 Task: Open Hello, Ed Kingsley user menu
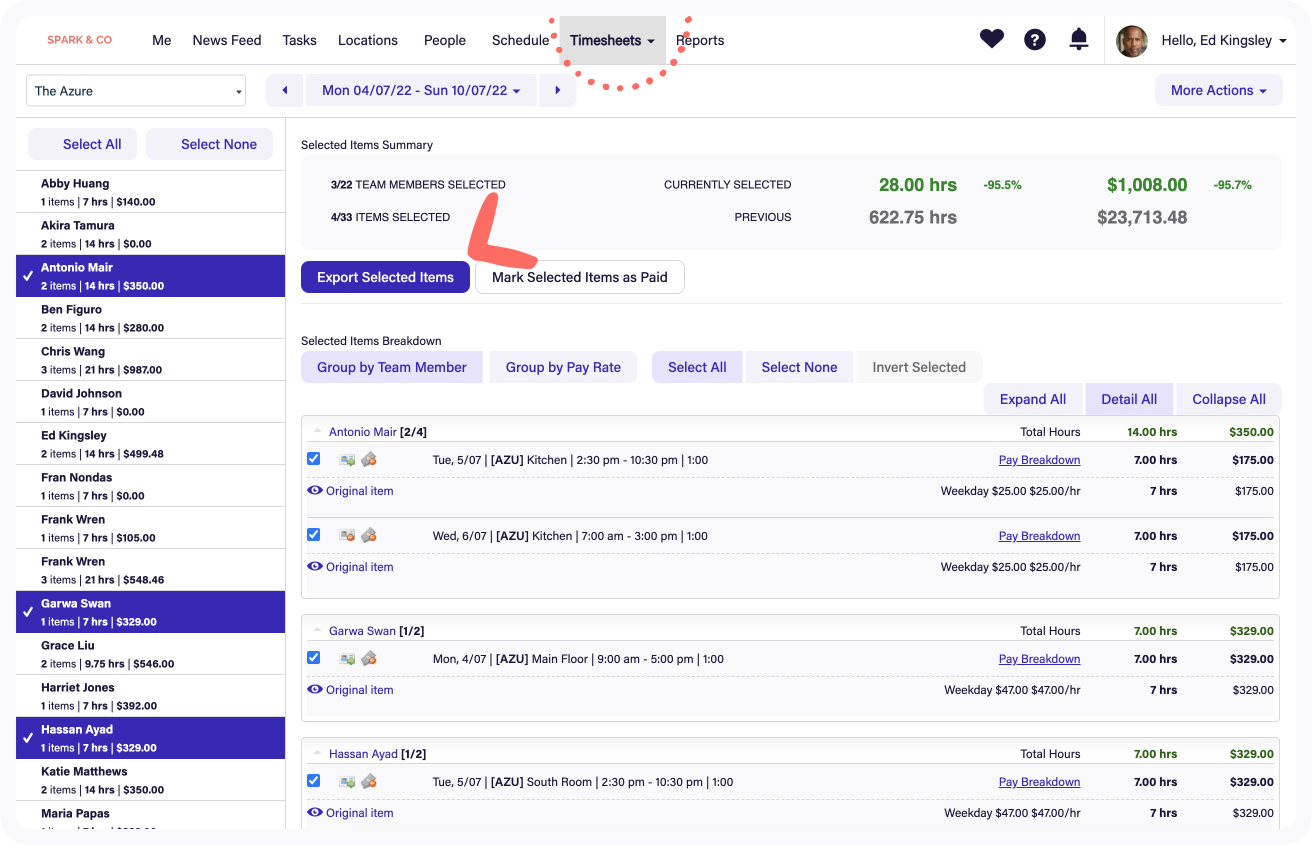(1223, 41)
